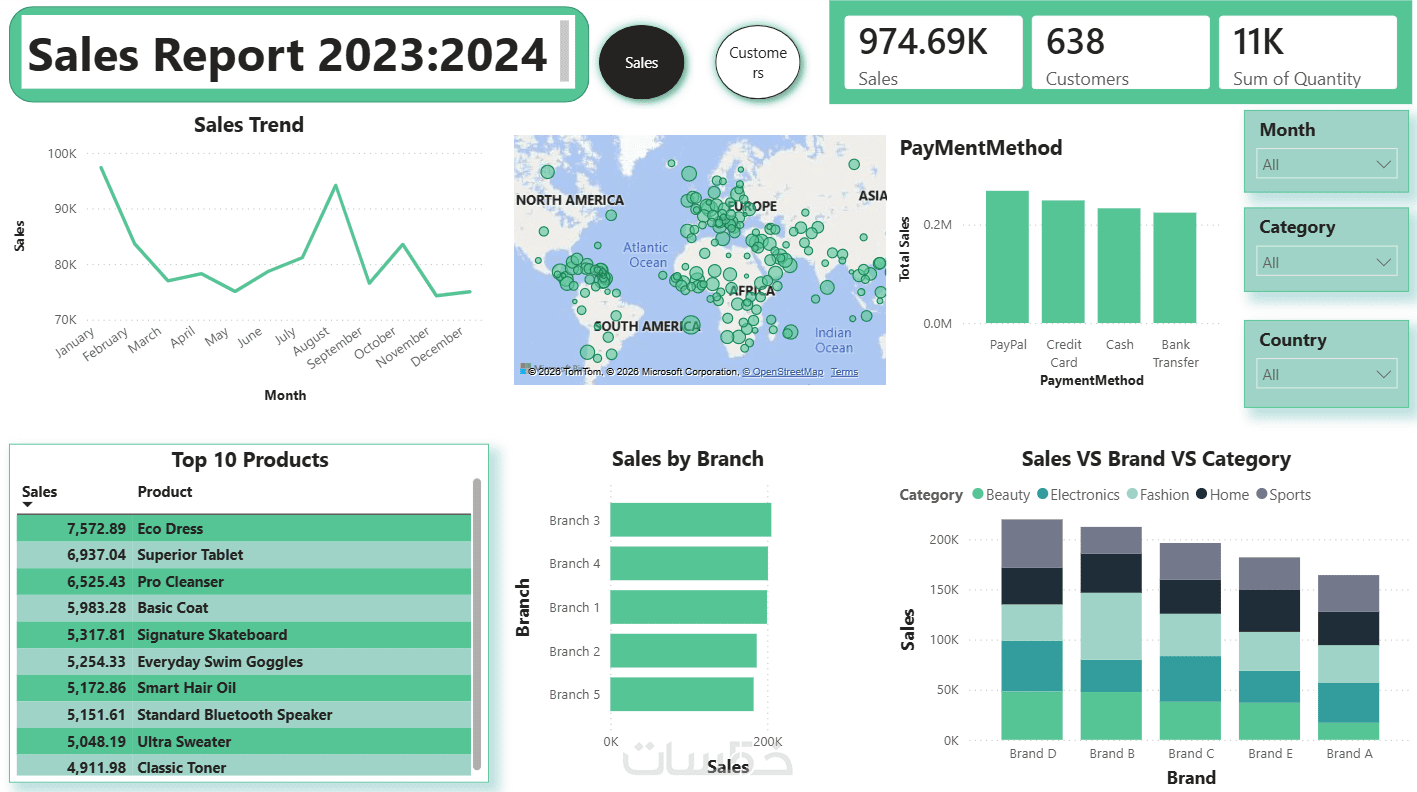Open the Category slicer dropdown

point(1326,262)
